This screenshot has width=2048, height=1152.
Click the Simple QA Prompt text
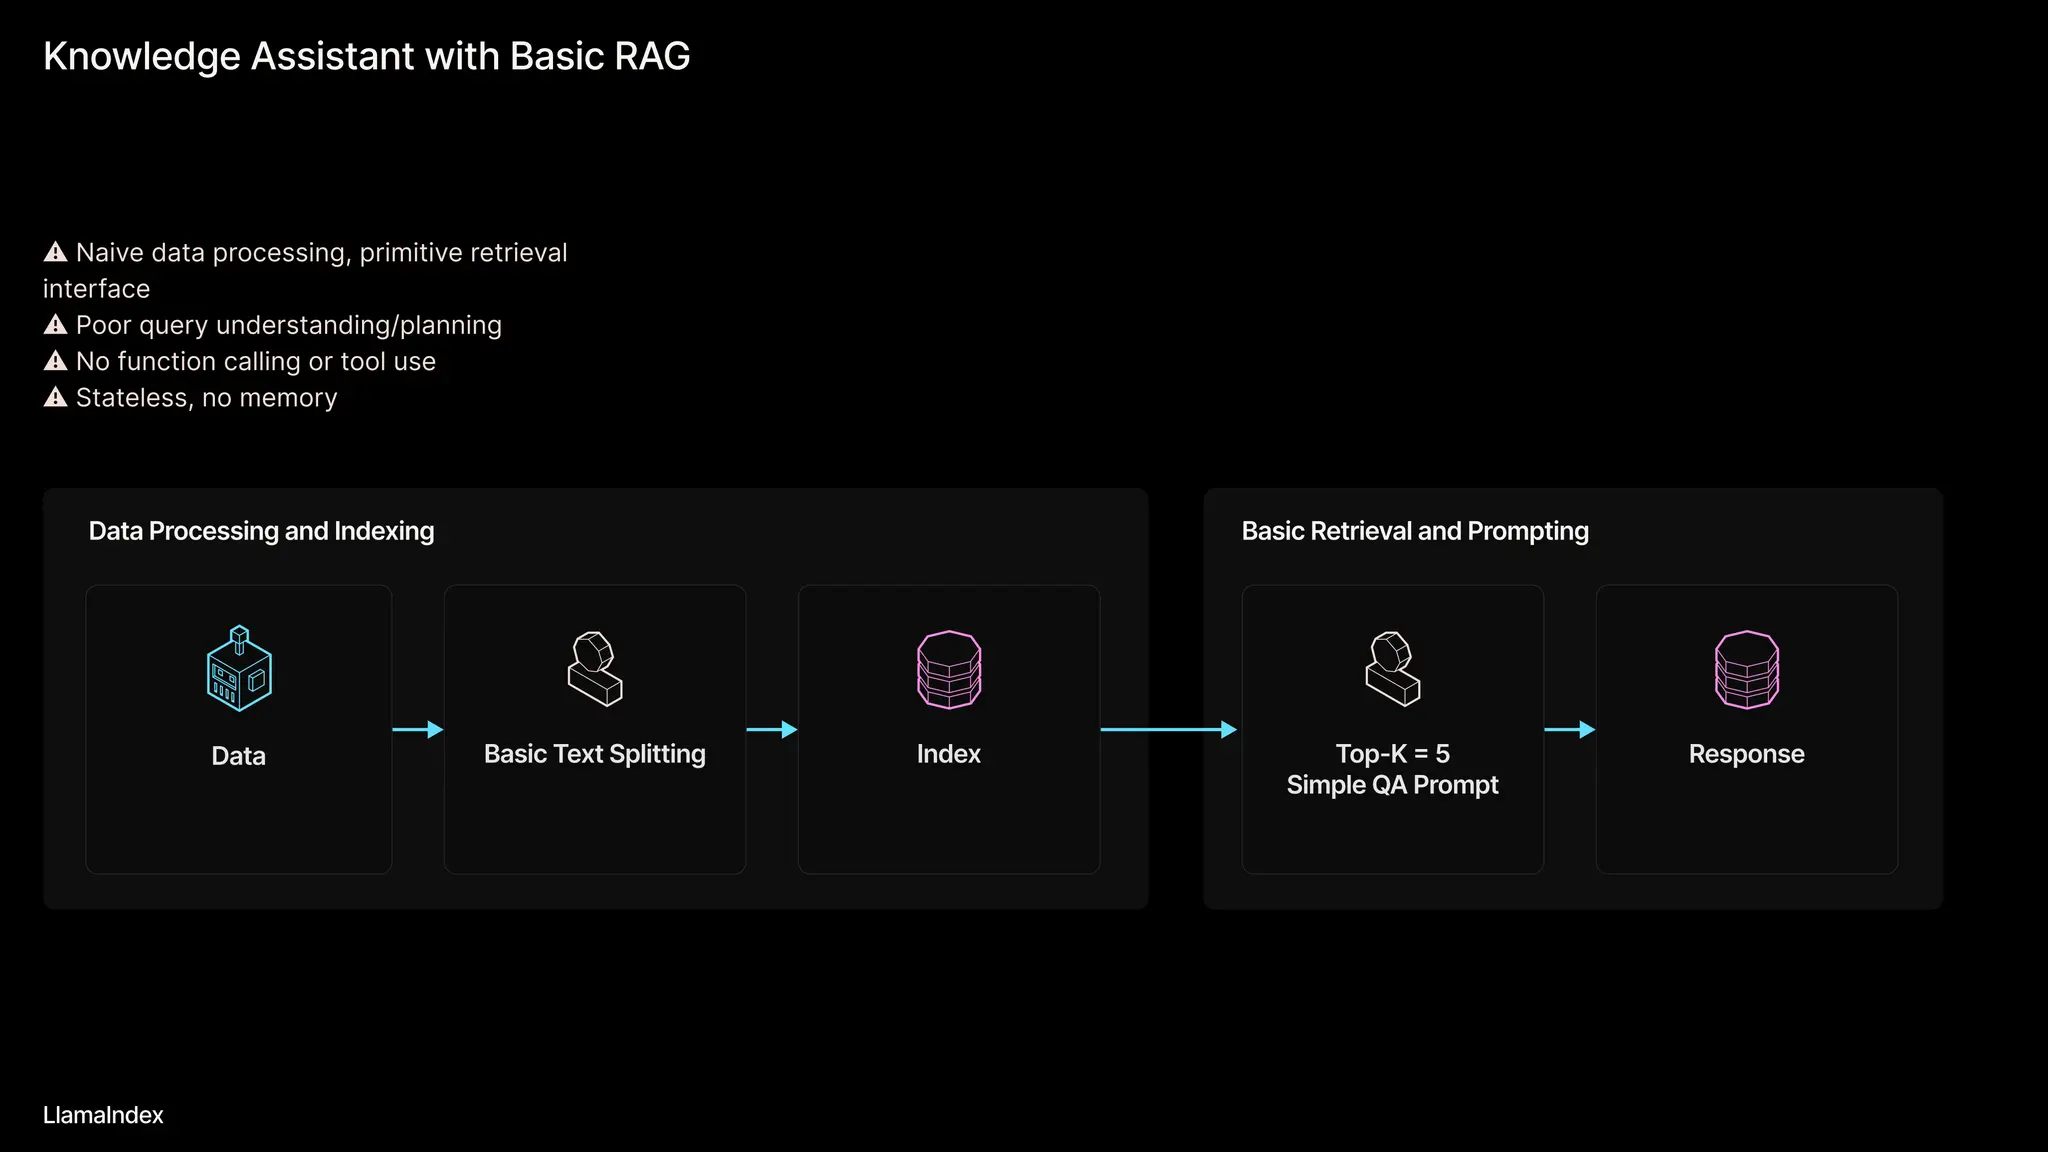click(x=1393, y=785)
